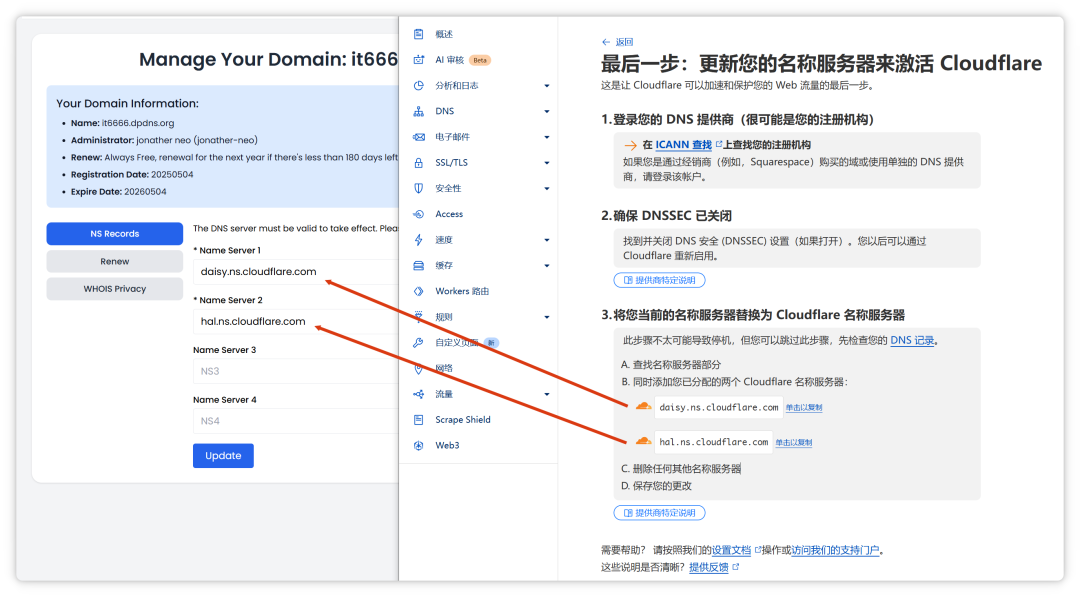Click 提供商特定说明 below nameserver step
The image size is (1080, 597).
659,513
